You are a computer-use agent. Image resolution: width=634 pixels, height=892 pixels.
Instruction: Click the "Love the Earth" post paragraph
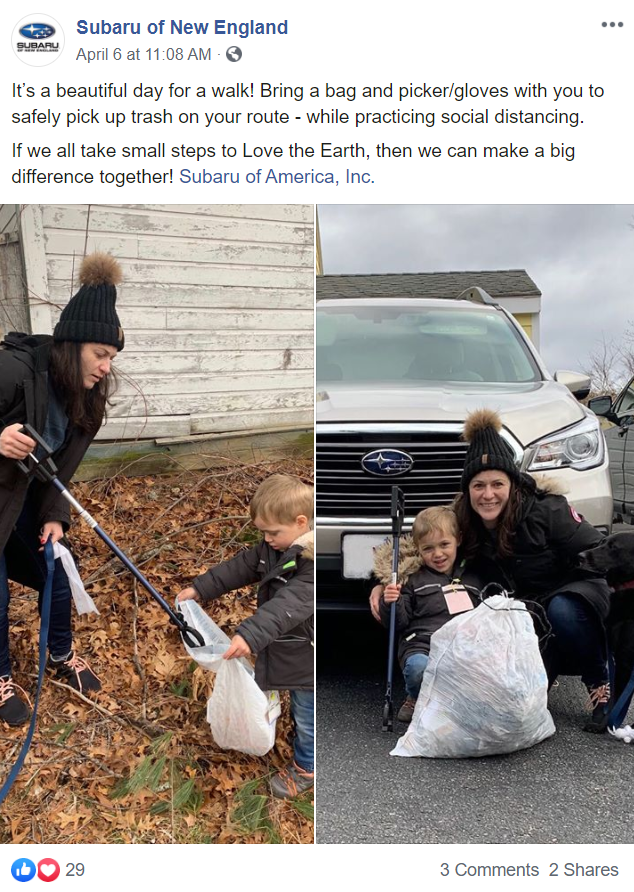(x=293, y=163)
